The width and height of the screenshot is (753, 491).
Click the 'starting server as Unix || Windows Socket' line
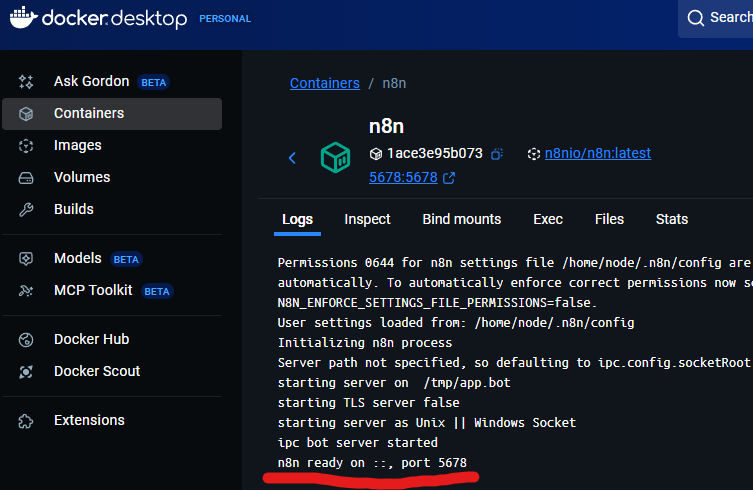pyautogui.click(x=426, y=423)
